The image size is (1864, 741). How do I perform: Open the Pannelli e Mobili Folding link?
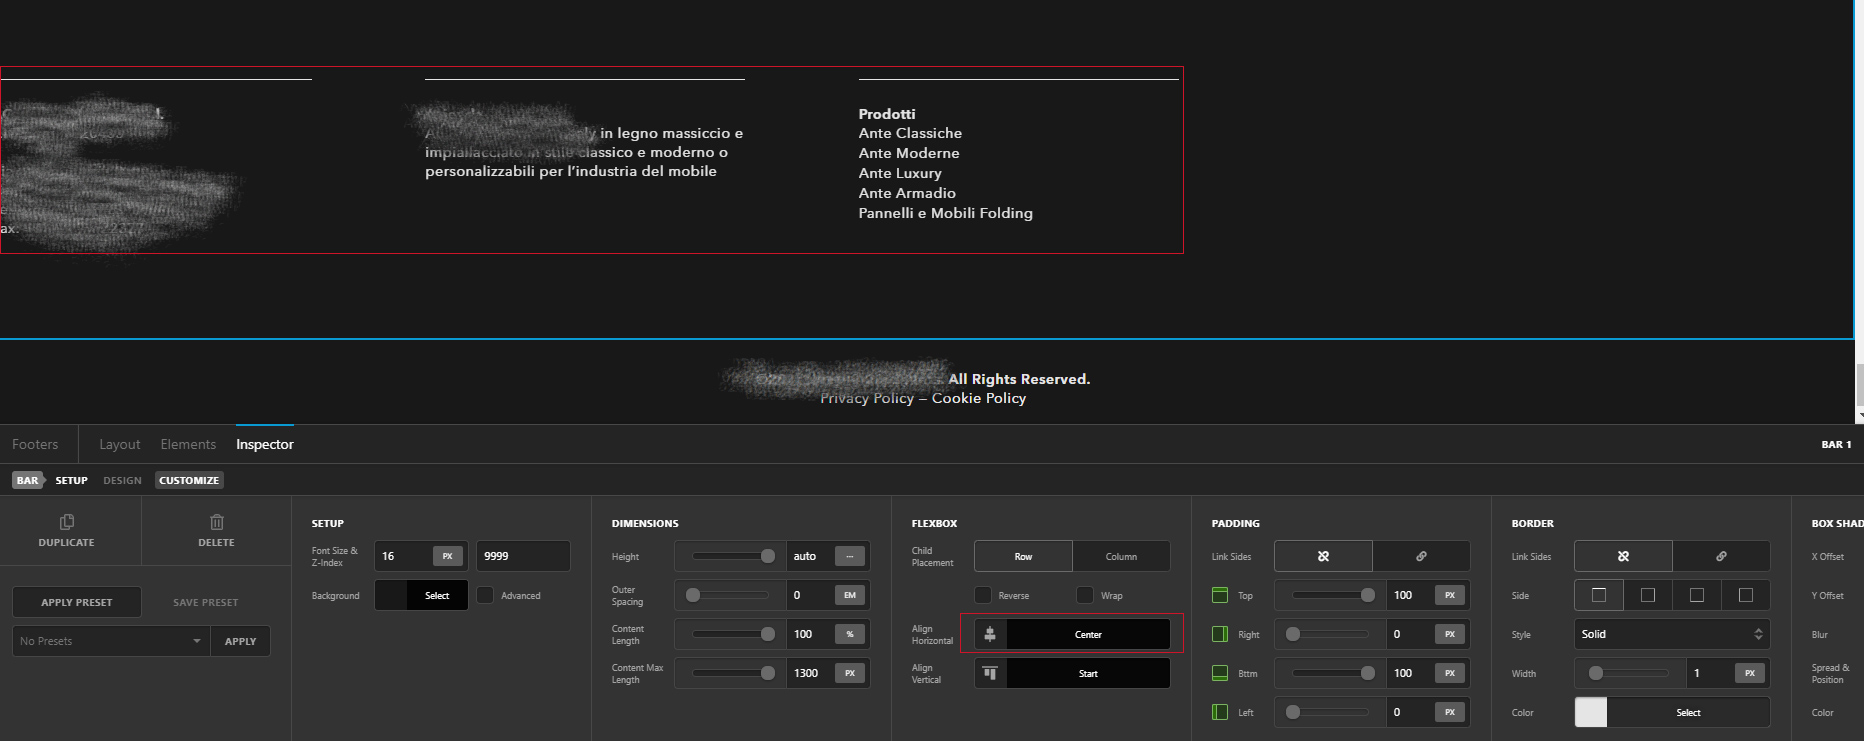(x=946, y=213)
